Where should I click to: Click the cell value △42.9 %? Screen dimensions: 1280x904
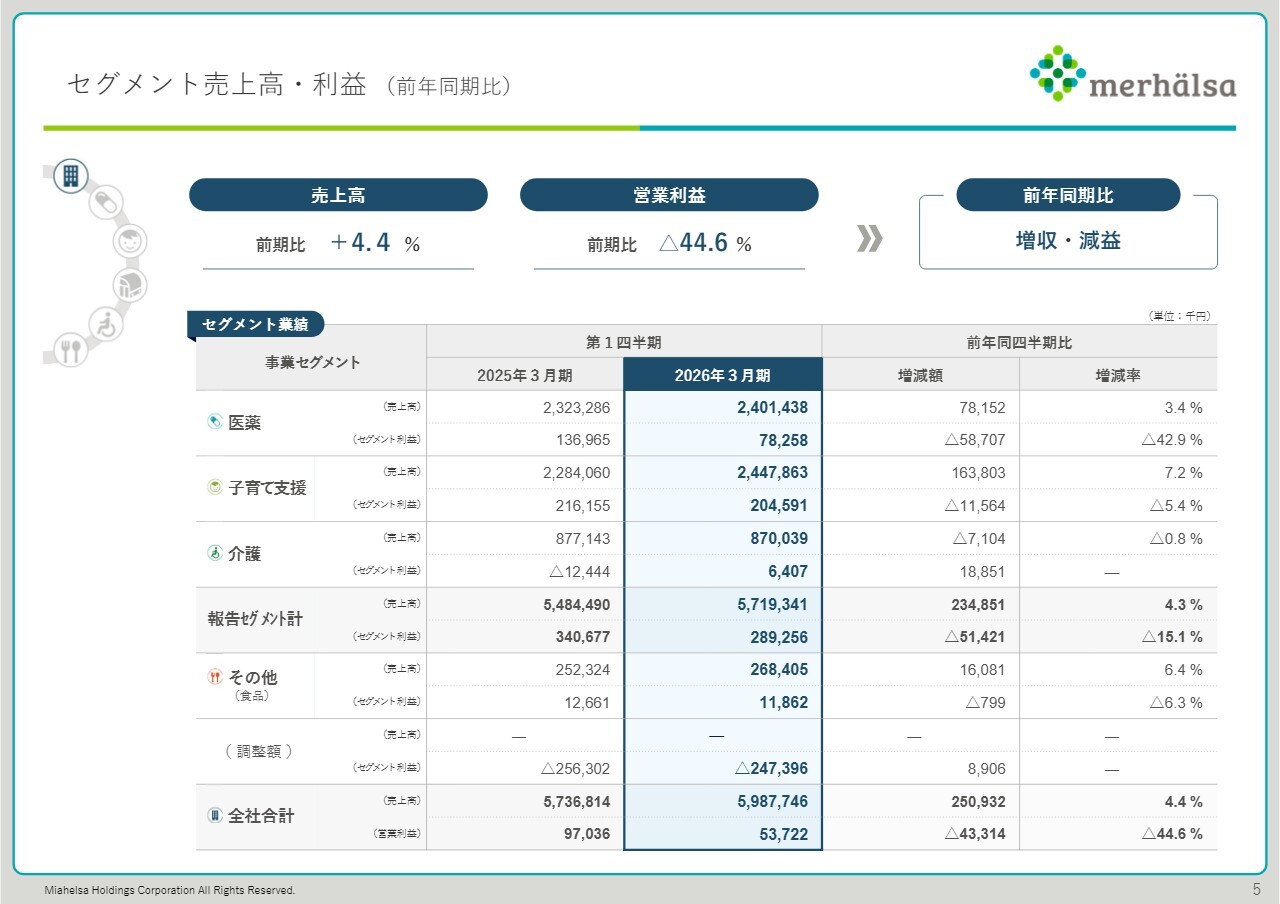point(1172,440)
